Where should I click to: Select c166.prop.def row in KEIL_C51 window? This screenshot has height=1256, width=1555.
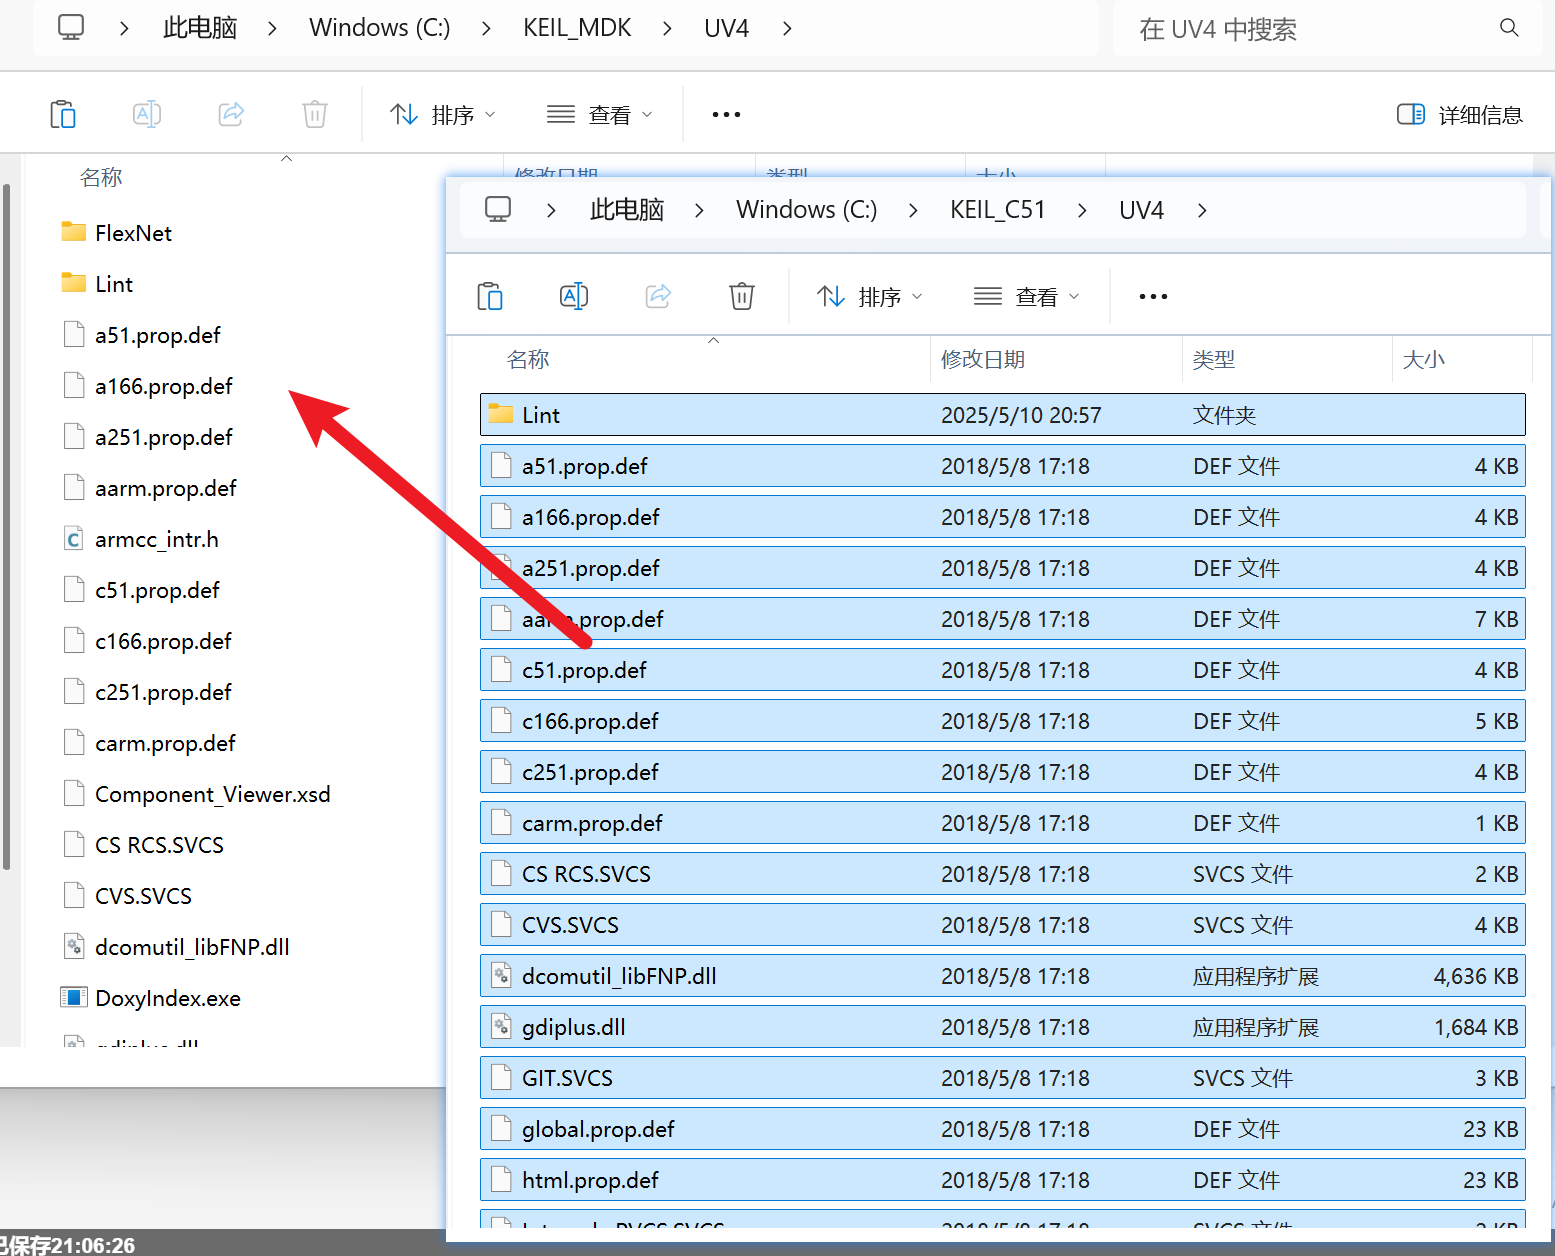(1003, 721)
